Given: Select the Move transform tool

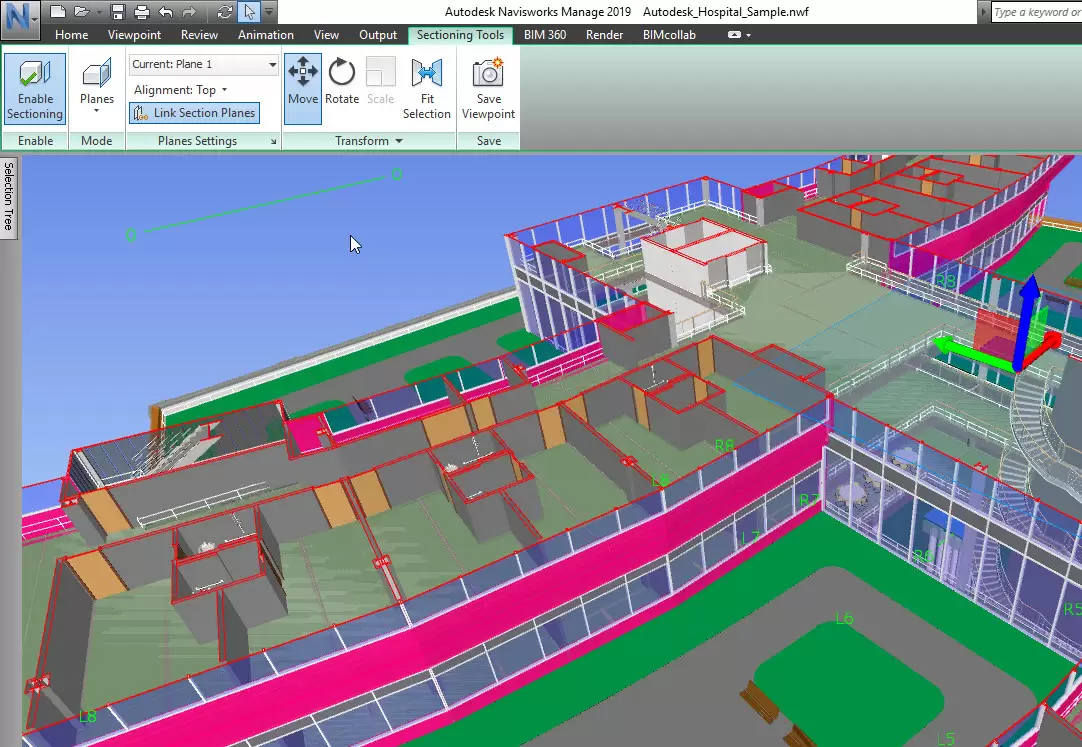Looking at the screenshot, I should coord(303,82).
